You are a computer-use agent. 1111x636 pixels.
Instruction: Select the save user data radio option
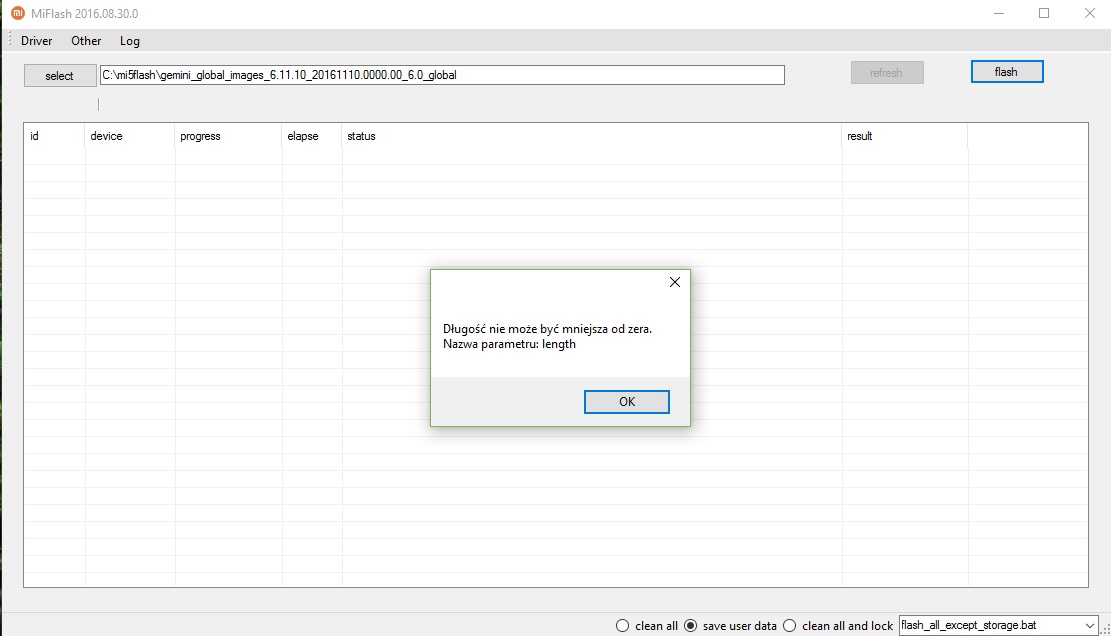[690, 626]
